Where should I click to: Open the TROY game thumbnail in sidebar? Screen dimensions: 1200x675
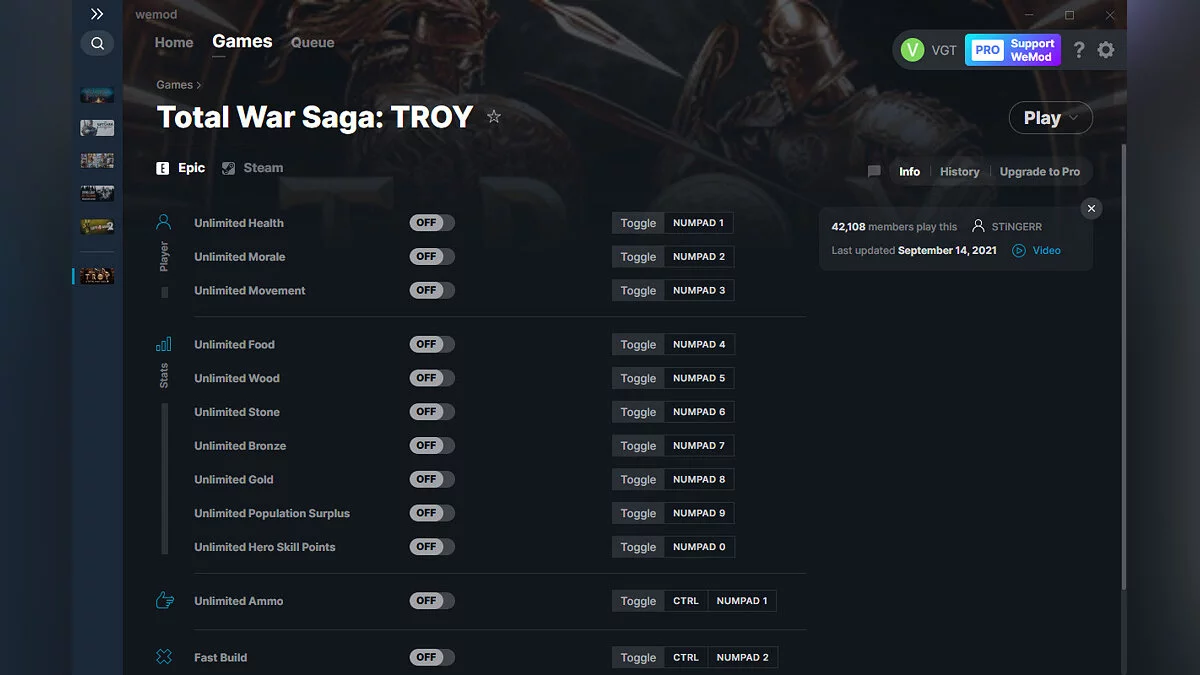97,276
